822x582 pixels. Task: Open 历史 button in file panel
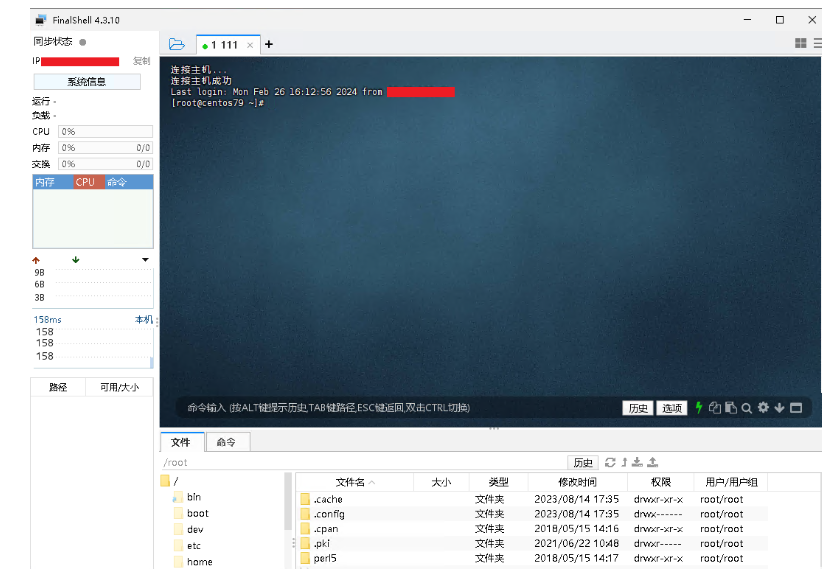click(x=583, y=462)
